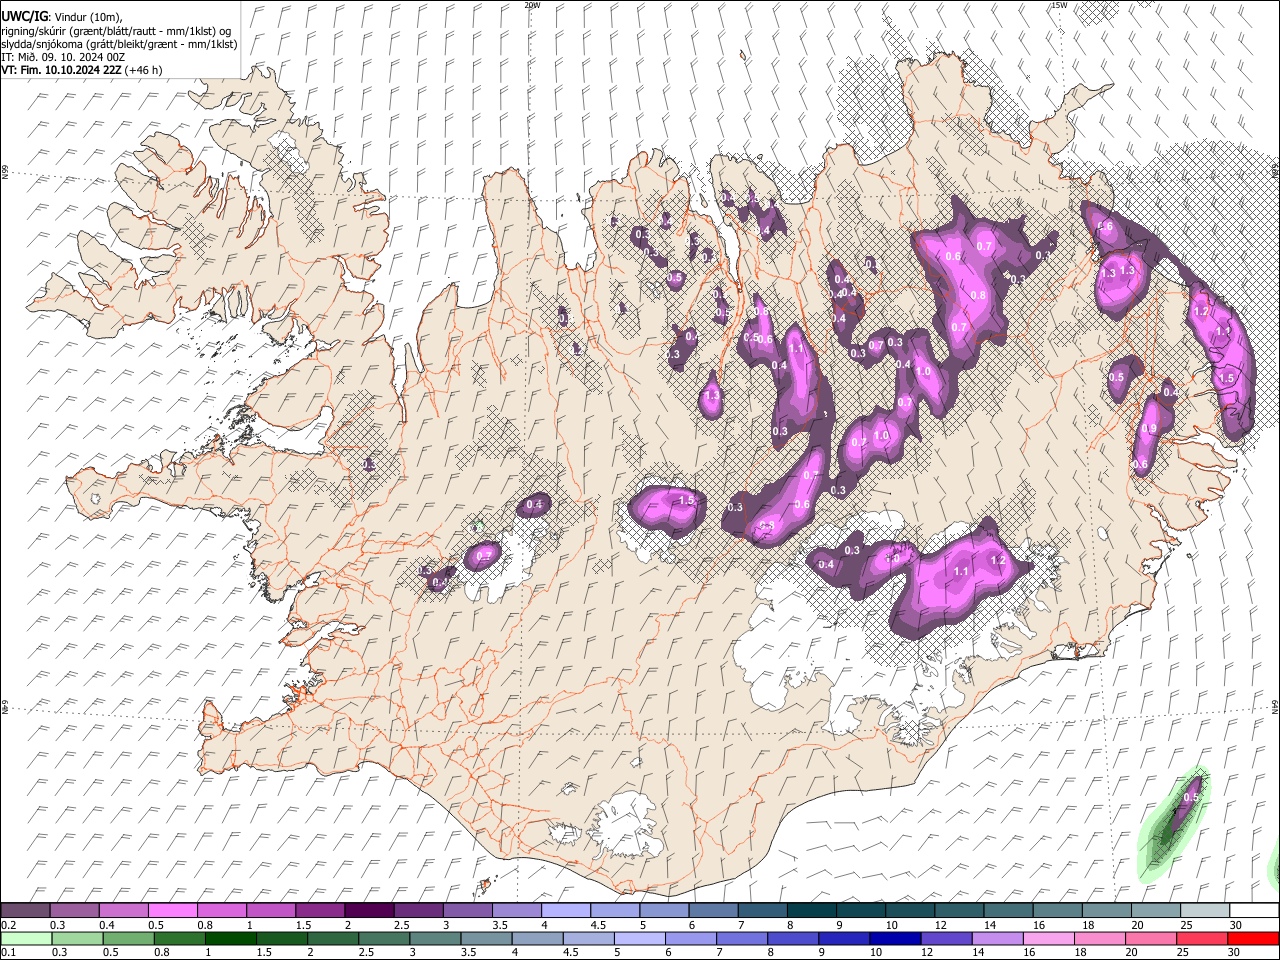Click the '15W' longitude label
The height and width of the screenshot is (960, 1280).
coord(1059,5)
